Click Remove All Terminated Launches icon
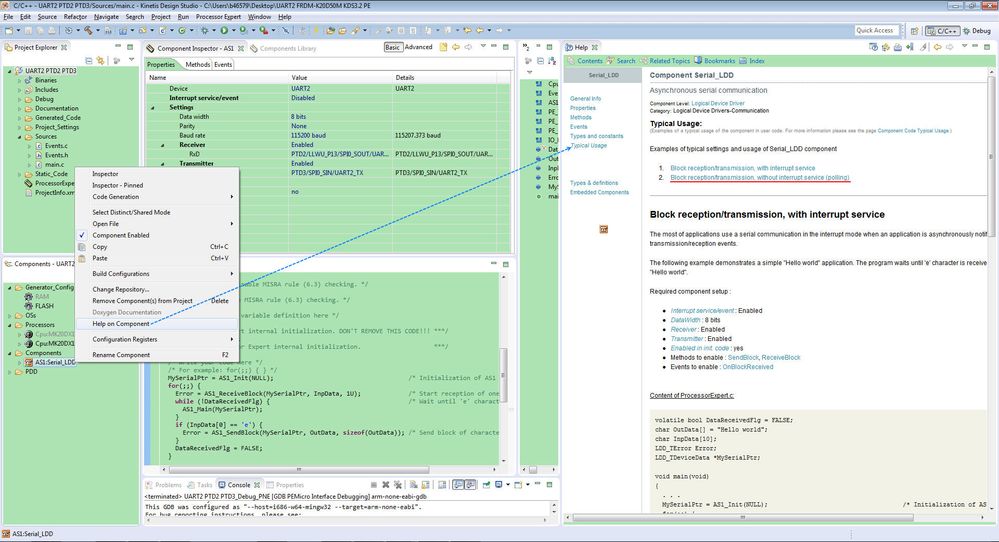 (398, 485)
